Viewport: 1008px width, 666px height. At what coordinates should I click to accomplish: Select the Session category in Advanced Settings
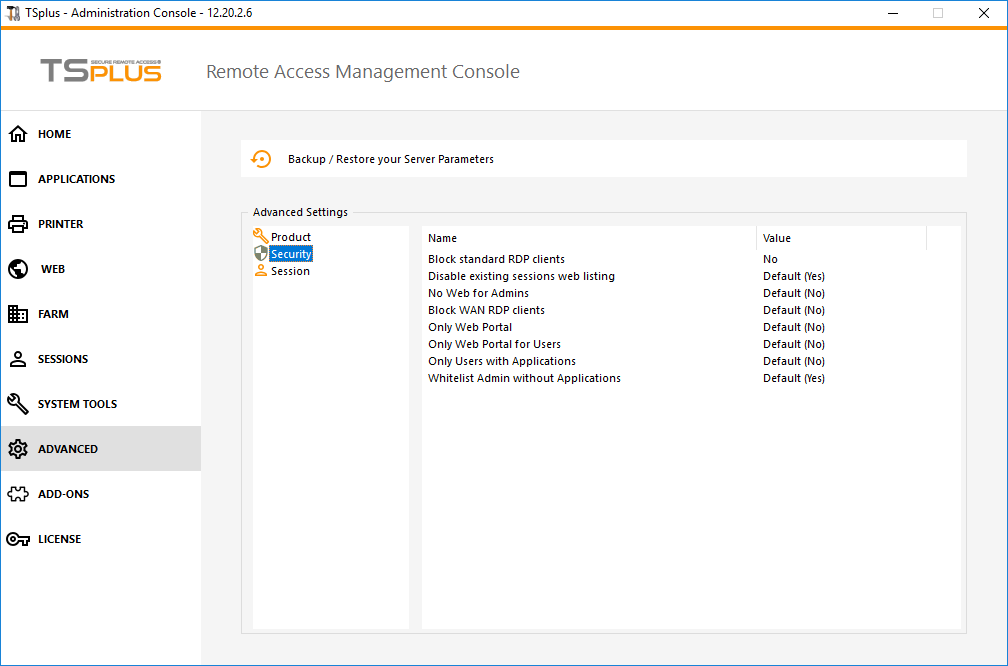[x=290, y=271]
